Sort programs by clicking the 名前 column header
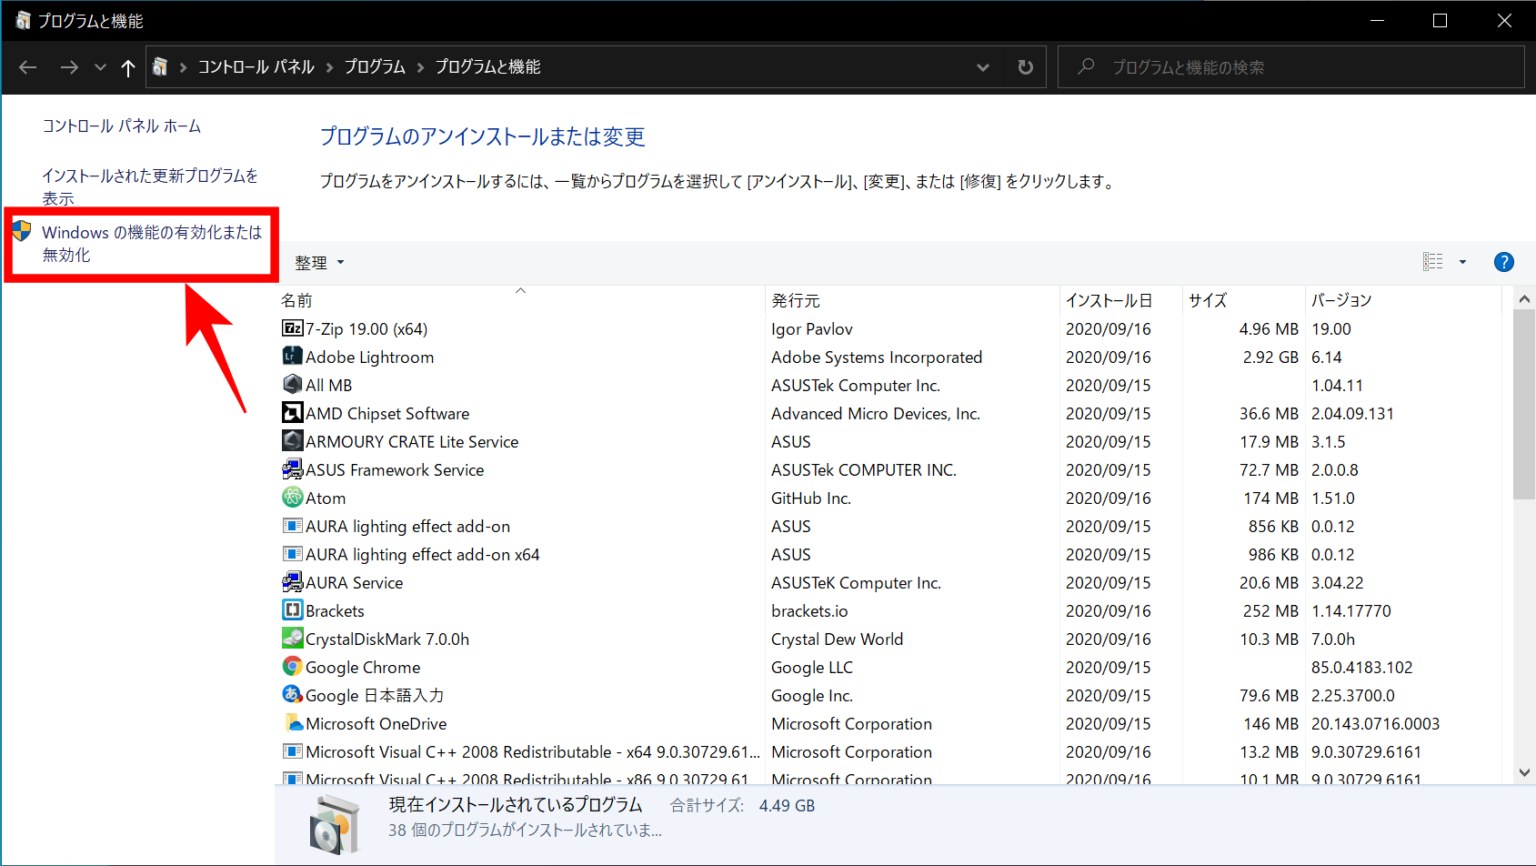This screenshot has width=1536, height=866. pos(297,299)
